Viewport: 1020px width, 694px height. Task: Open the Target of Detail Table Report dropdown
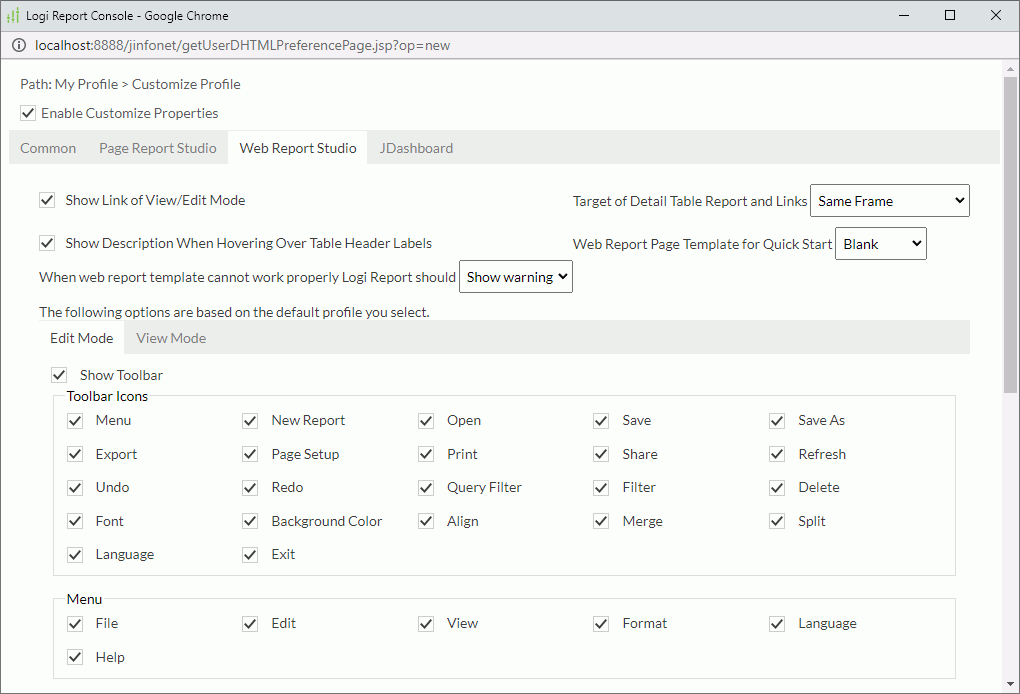pos(889,200)
